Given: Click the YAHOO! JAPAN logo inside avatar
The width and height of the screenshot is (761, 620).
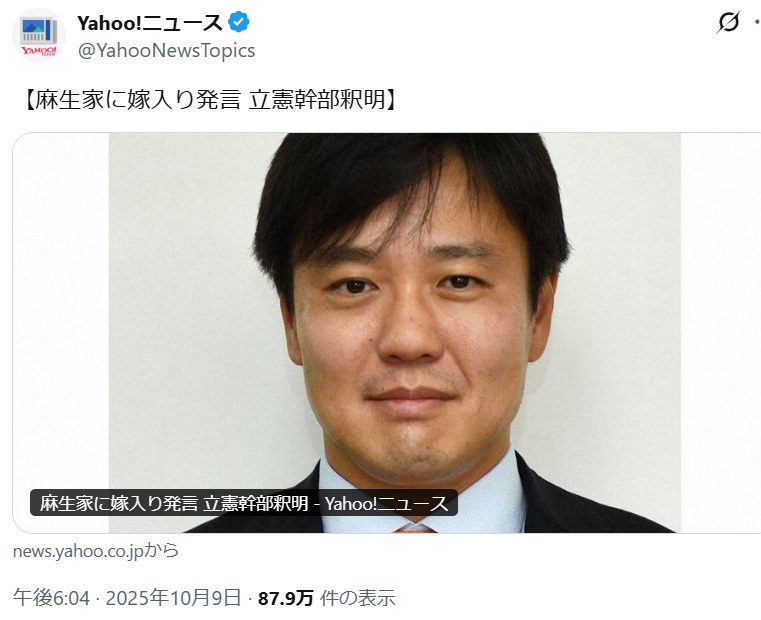Looking at the screenshot, I should pos(39,51).
